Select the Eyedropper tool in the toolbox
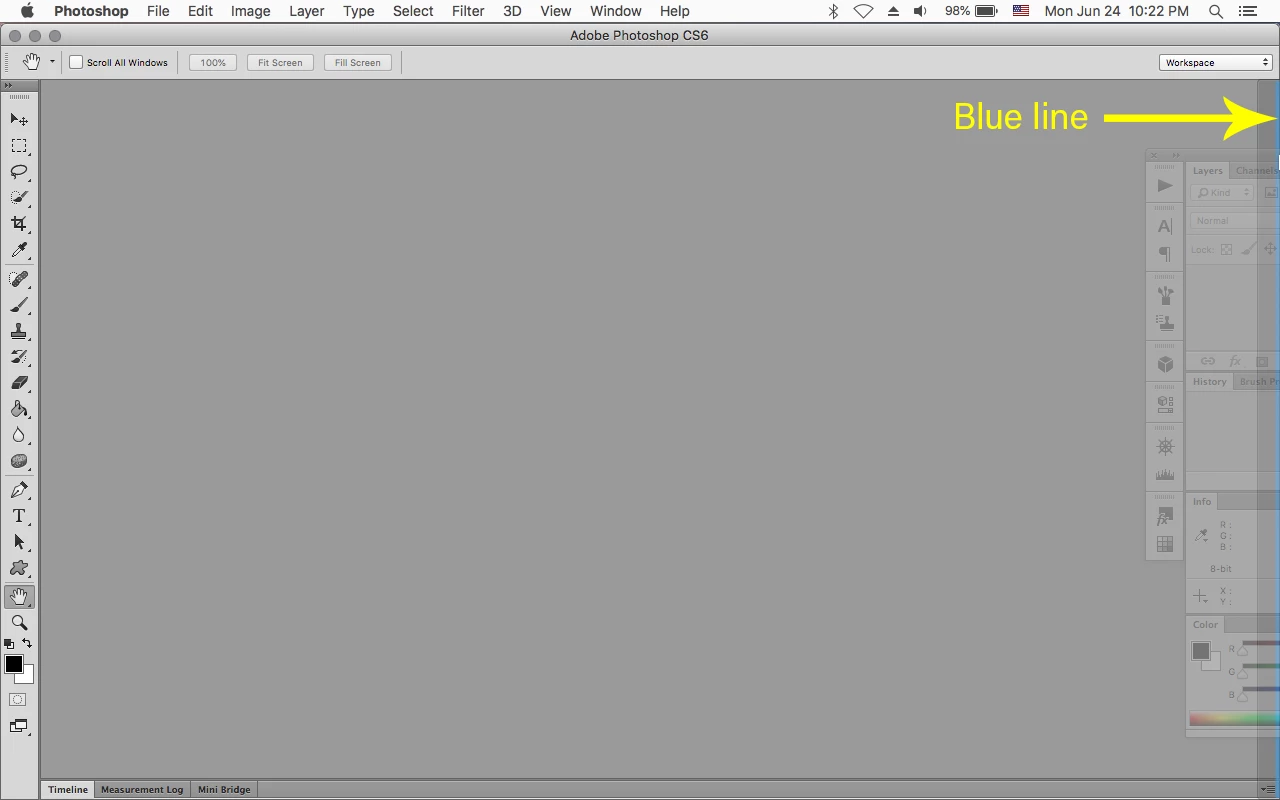 [19, 250]
